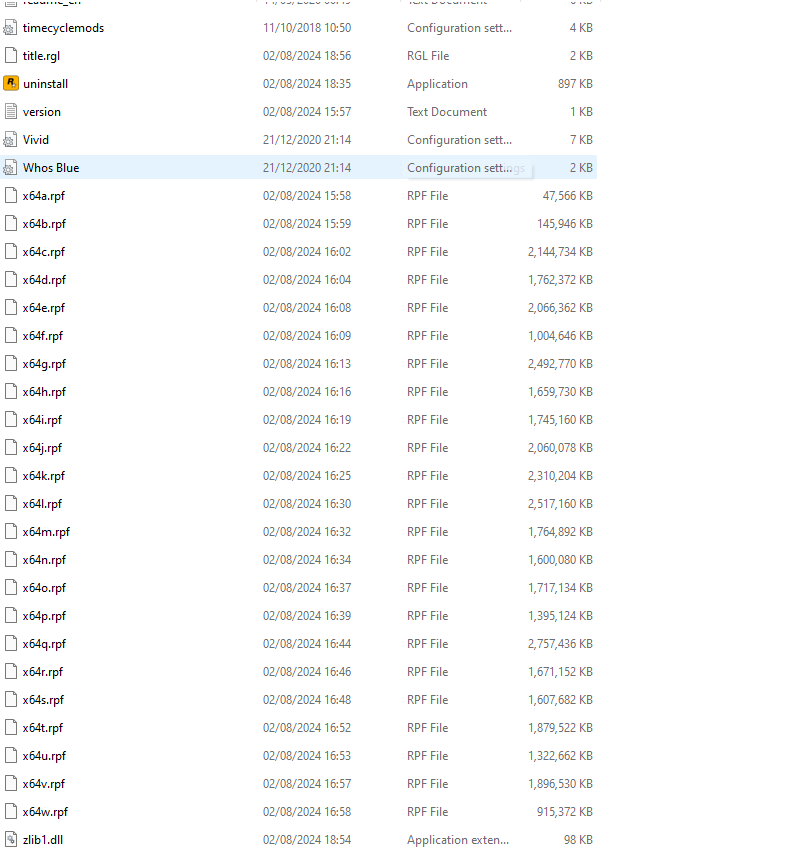796x864 pixels.
Task: Click the size 2,144,734 KB
Action: (560, 252)
